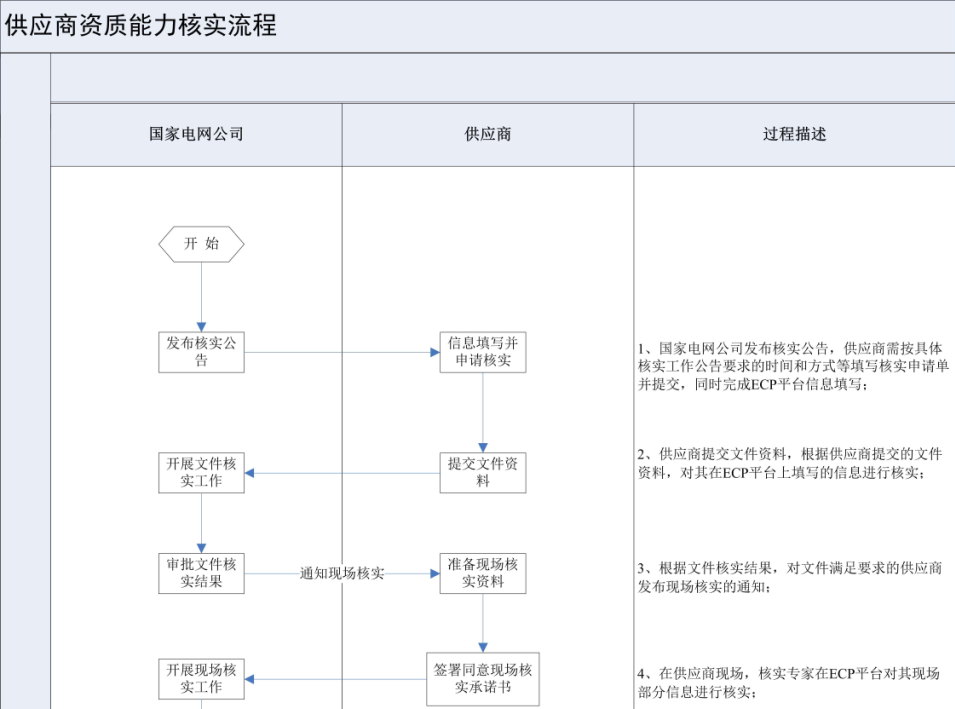Click the 审批文件核实结果 box
955x709 pixels.
[201, 573]
